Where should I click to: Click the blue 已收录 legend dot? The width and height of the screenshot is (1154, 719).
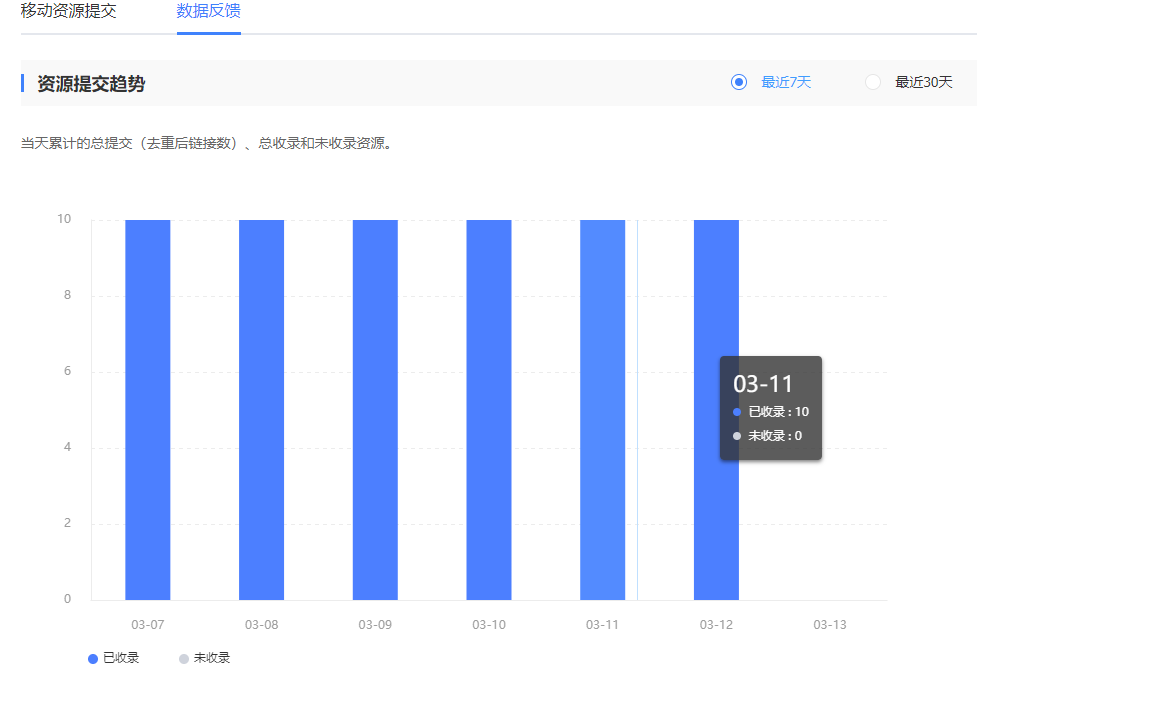pos(92,657)
